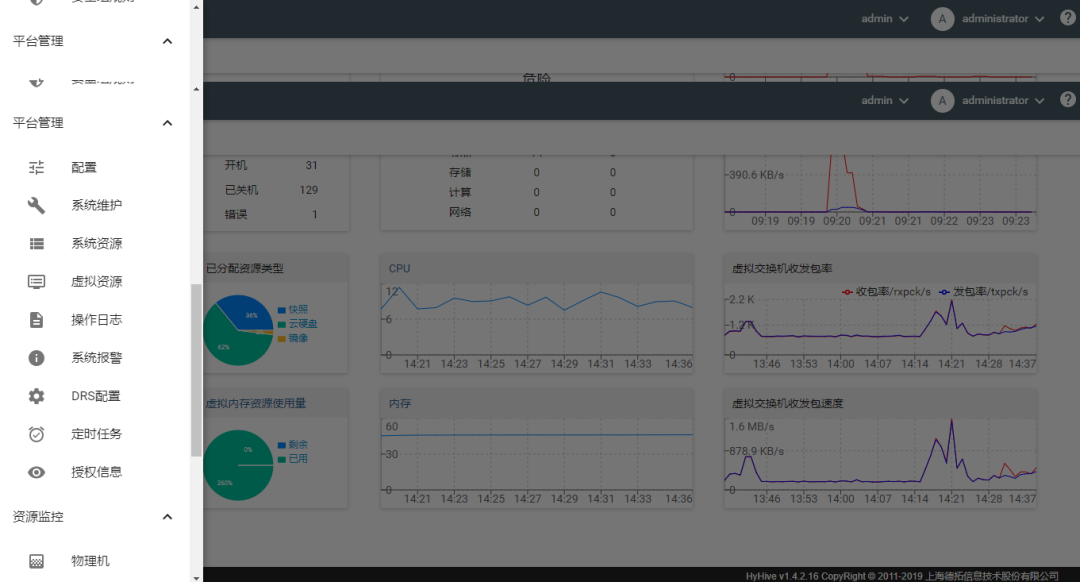This screenshot has width=1080, height=582.
Task: Click the help question mark in upper header bar
Action: [1068, 18]
